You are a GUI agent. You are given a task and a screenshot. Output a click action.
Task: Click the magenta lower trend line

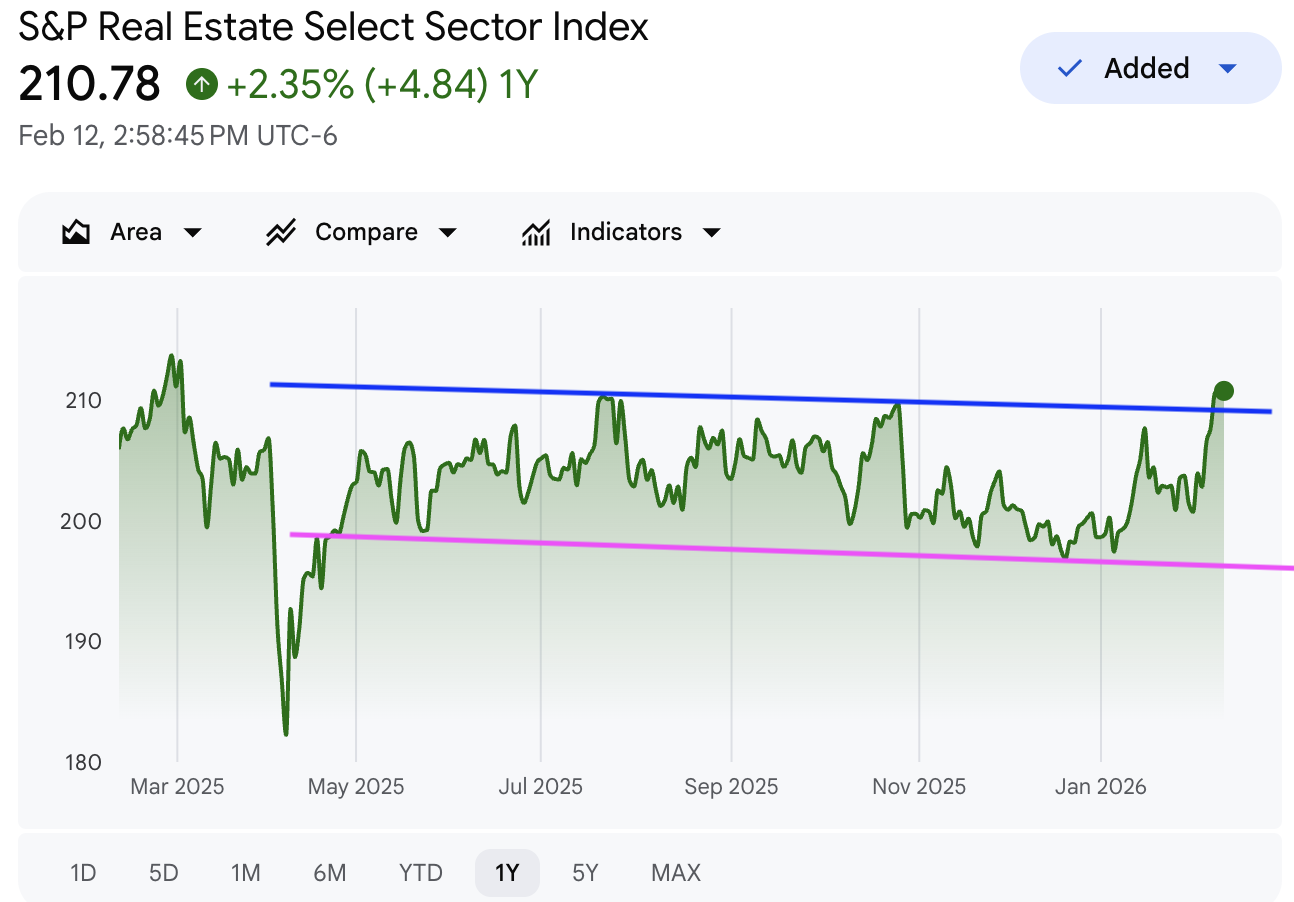700,549
